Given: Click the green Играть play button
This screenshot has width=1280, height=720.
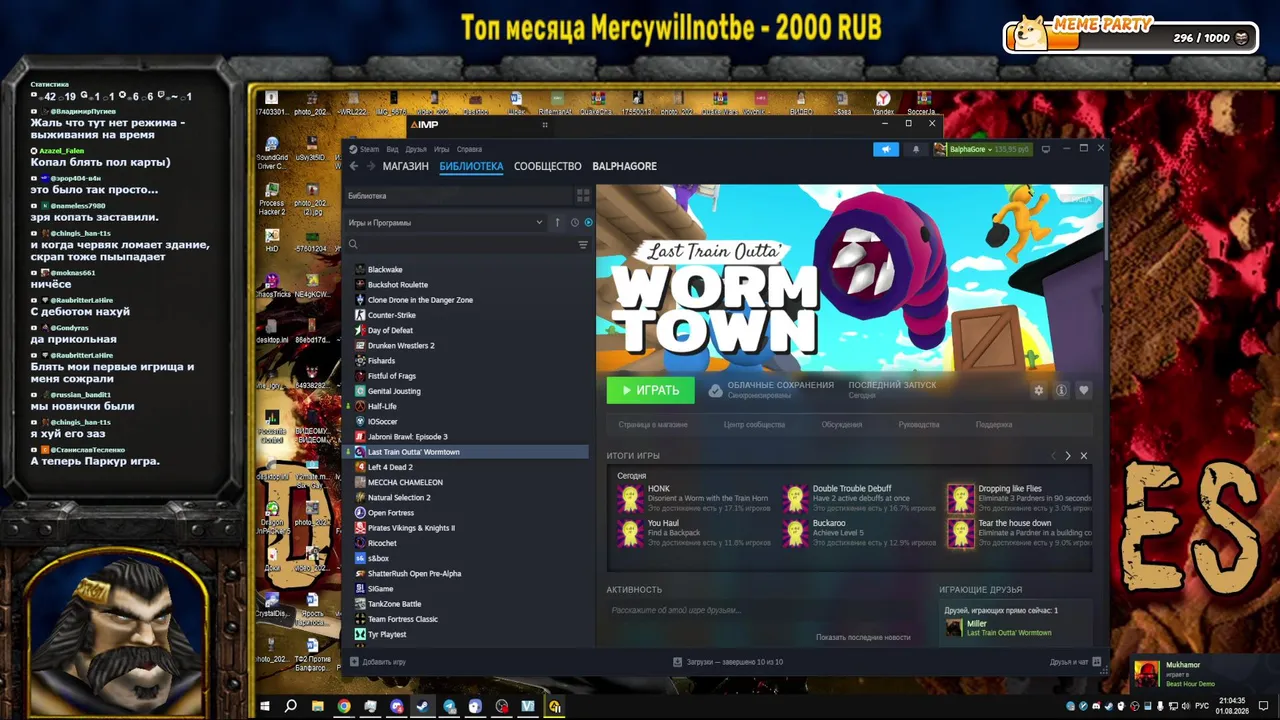Looking at the screenshot, I should coord(650,390).
